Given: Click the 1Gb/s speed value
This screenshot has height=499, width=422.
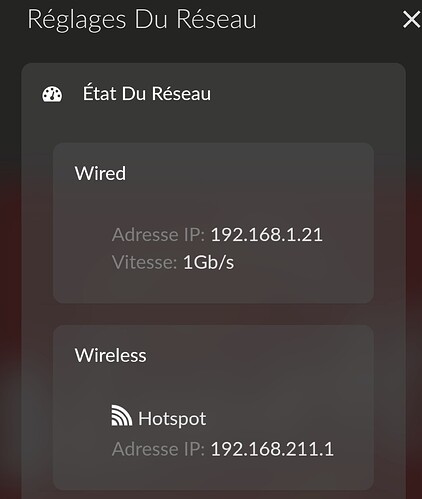Looking at the screenshot, I should coord(208,262).
